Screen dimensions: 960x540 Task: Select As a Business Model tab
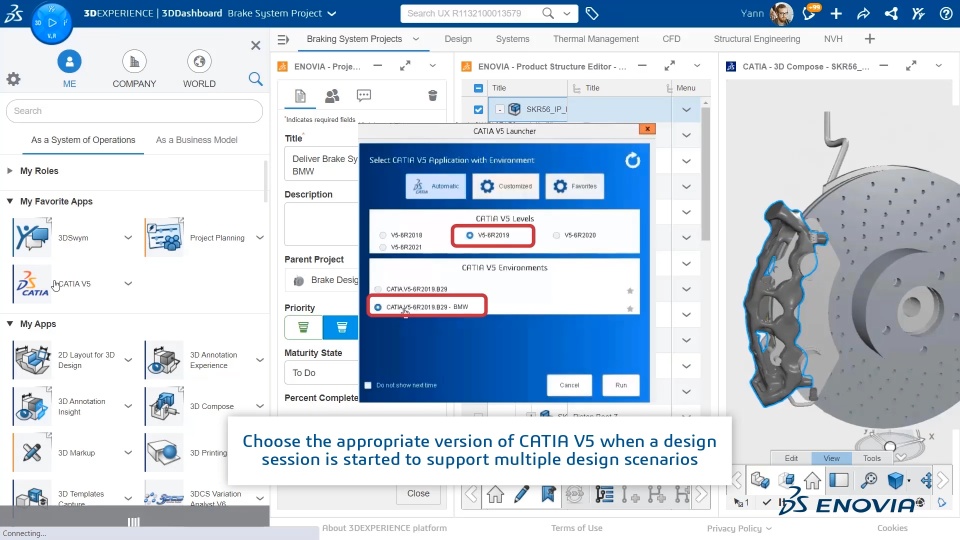click(197, 140)
